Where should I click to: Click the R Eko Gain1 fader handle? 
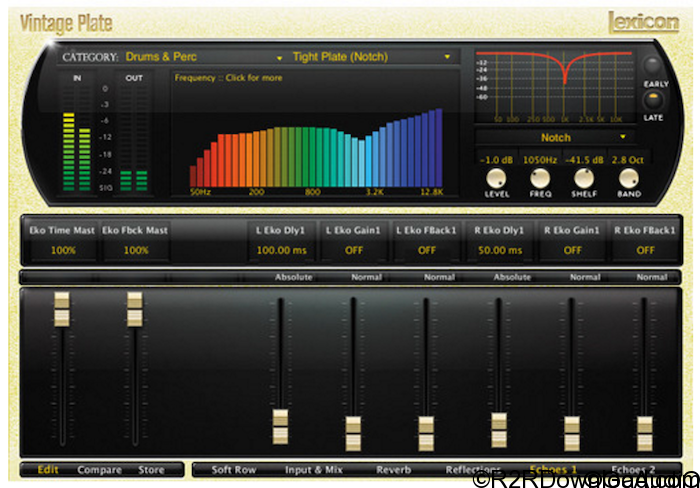571,433
